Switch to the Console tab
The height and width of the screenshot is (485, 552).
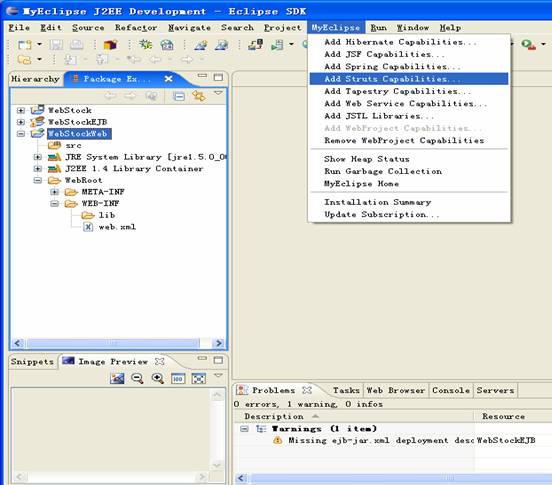451,390
